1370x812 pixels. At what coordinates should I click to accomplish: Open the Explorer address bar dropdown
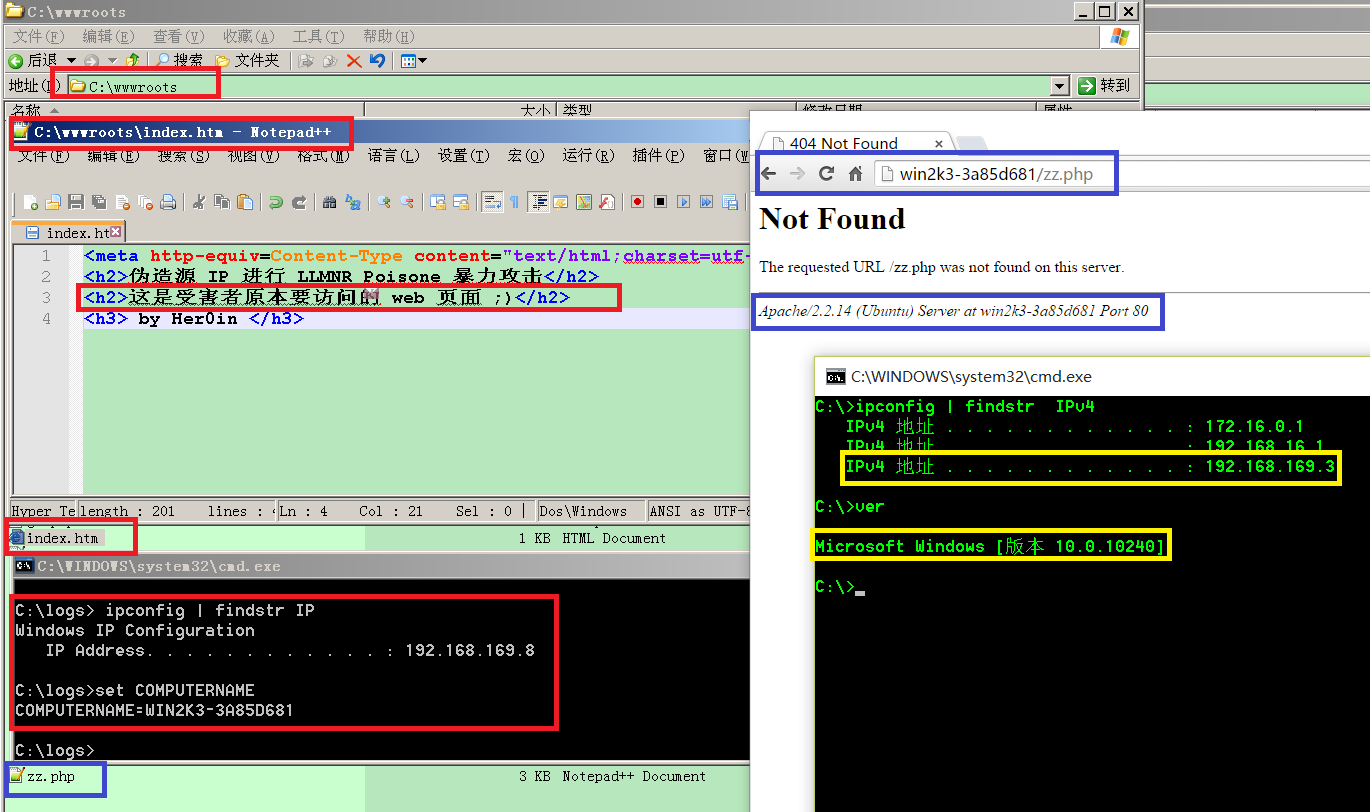point(1060,86)
